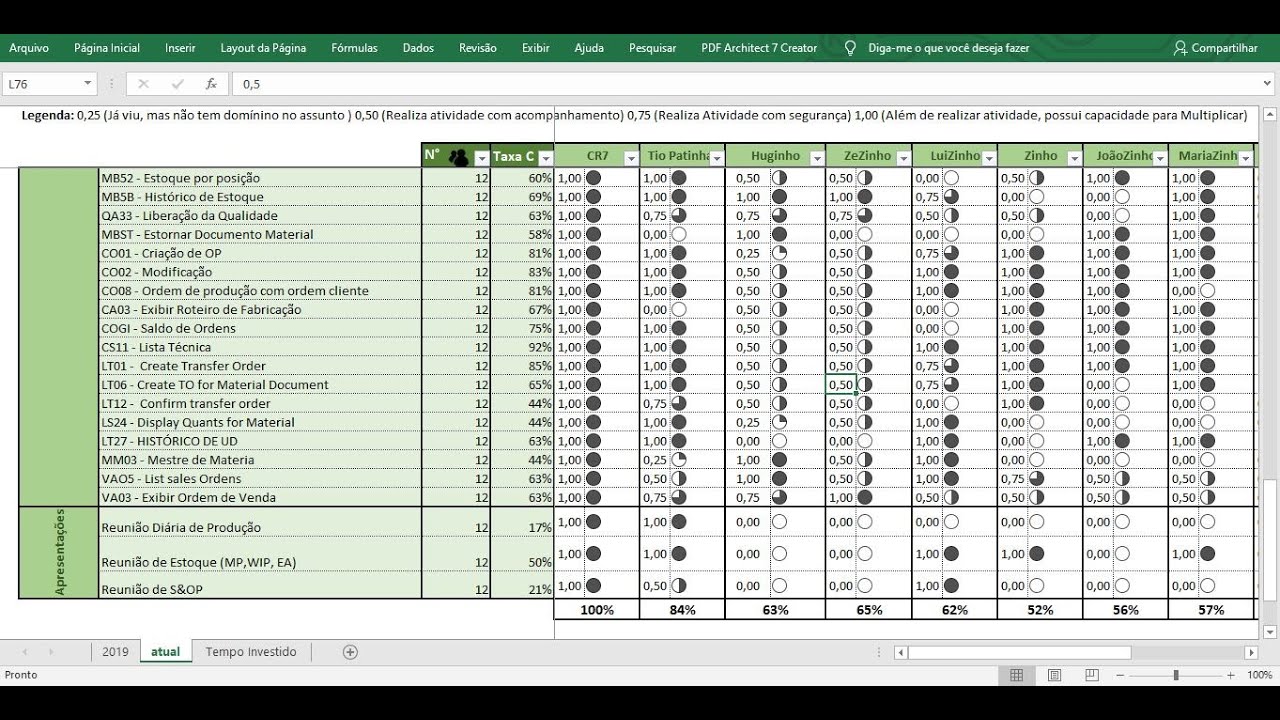Image resolution: width=1280 pixels, height=720 pixels.
Task: Select the 'CO01 - Criação de OP' cell
Action: pos(260,253)
